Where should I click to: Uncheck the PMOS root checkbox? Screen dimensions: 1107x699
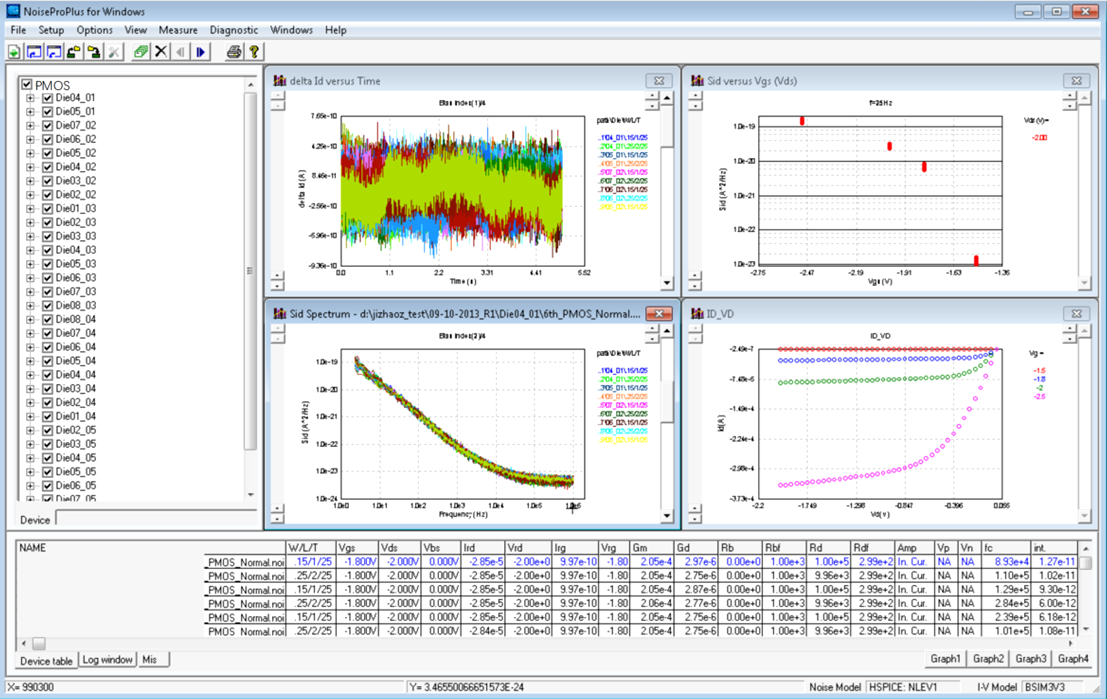click(x=28, y=85)
